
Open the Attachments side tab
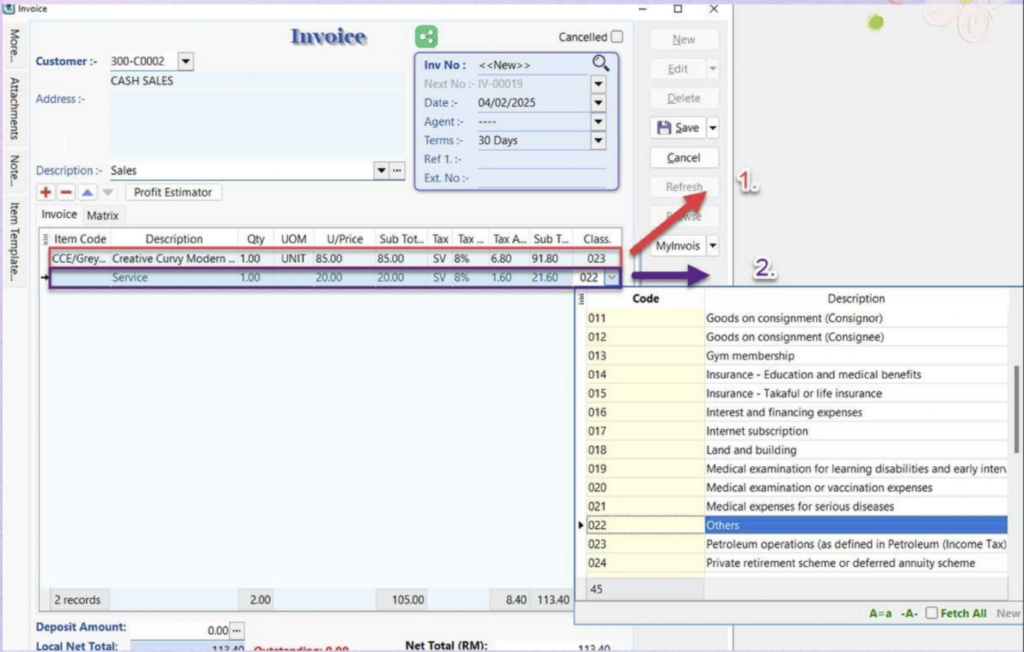pyautogui.click(x=14, y=108)
